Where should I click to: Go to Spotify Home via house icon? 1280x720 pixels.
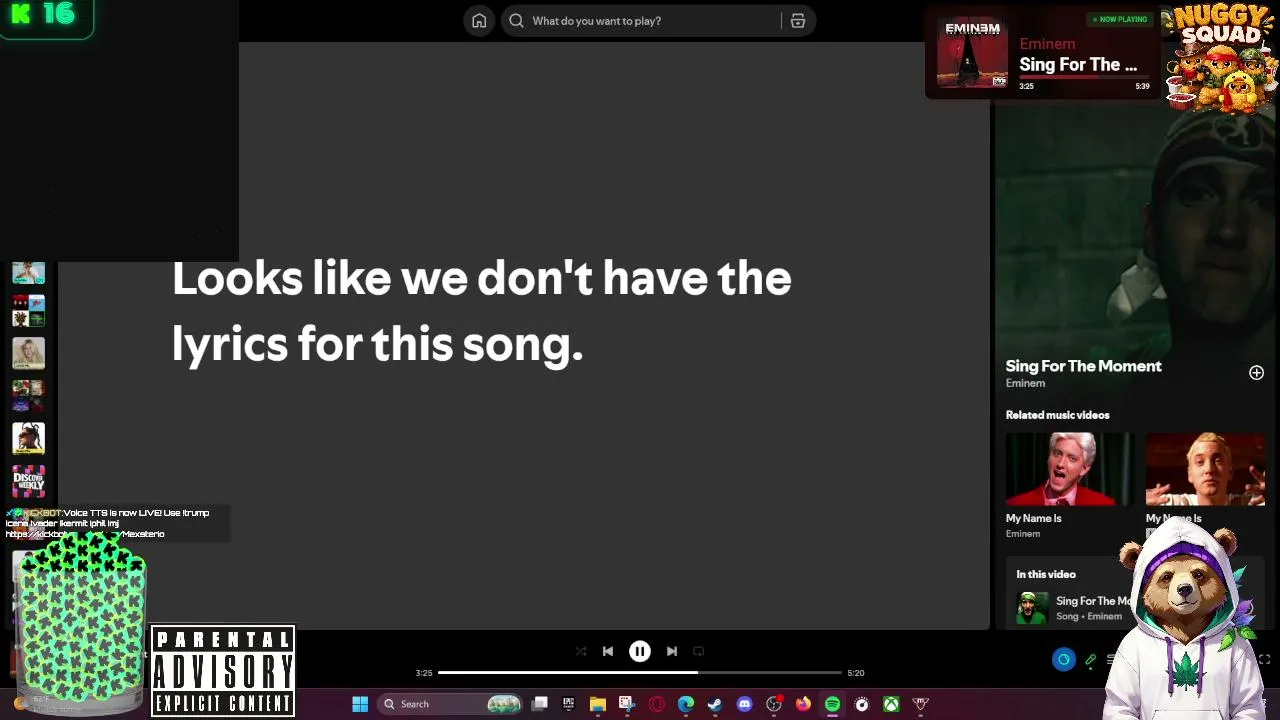tap(479, 21)
